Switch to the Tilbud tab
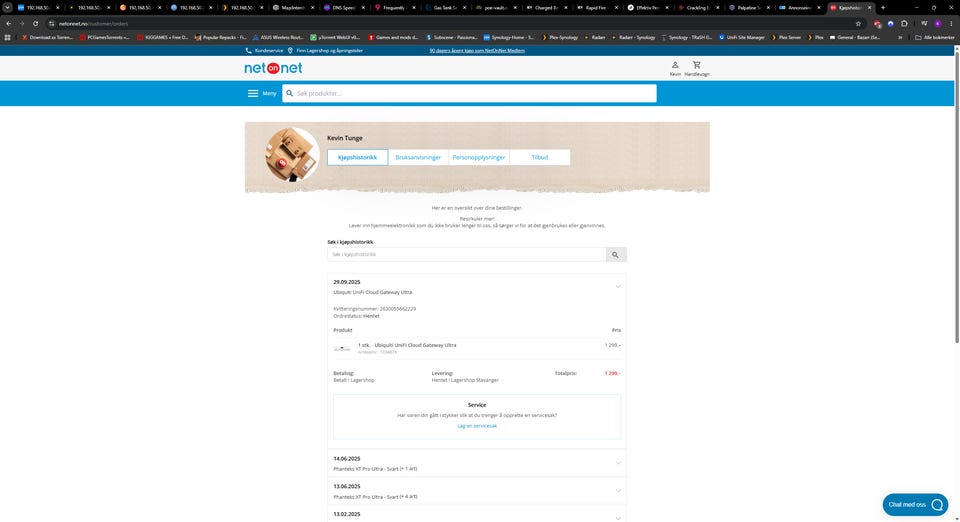Image resolution: width=960 pixels, height=522 pixels. click(539, 157)
